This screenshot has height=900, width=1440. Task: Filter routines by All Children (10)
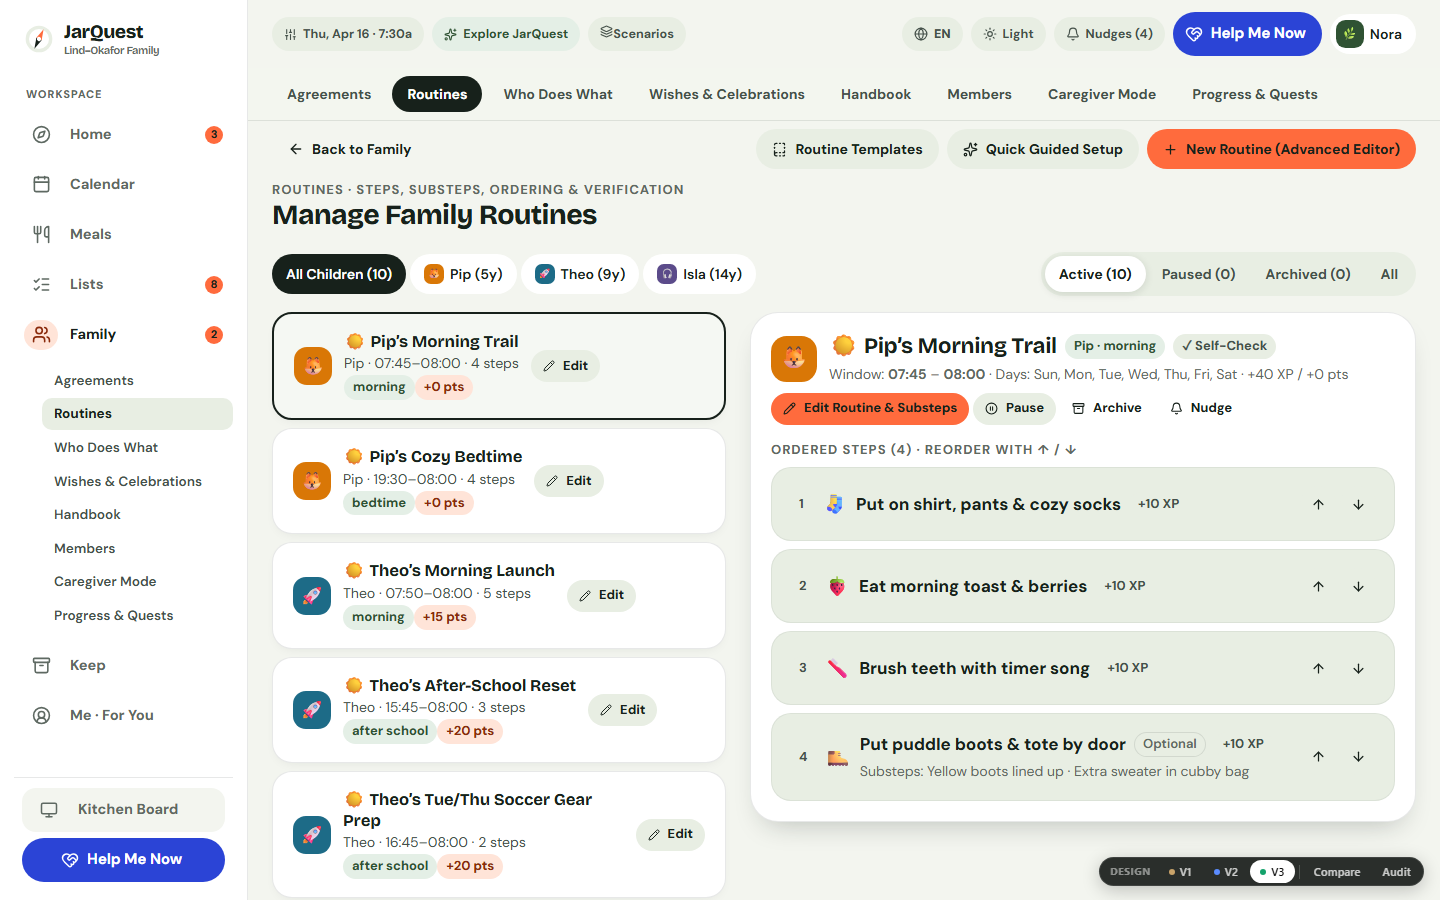[339, 274]
